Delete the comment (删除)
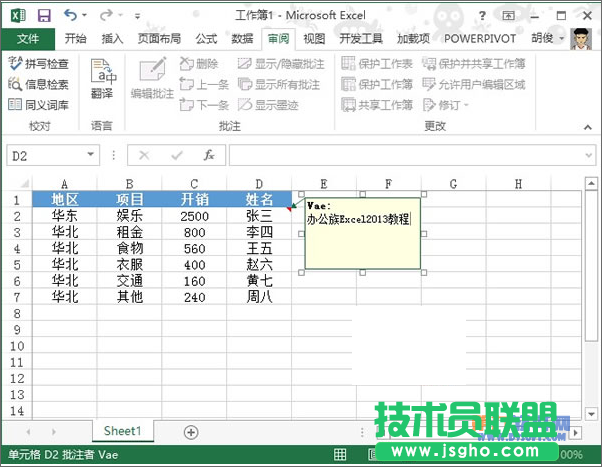Image resolution: width=602 pixels, height=467 pixels. (x=199, y=63)
